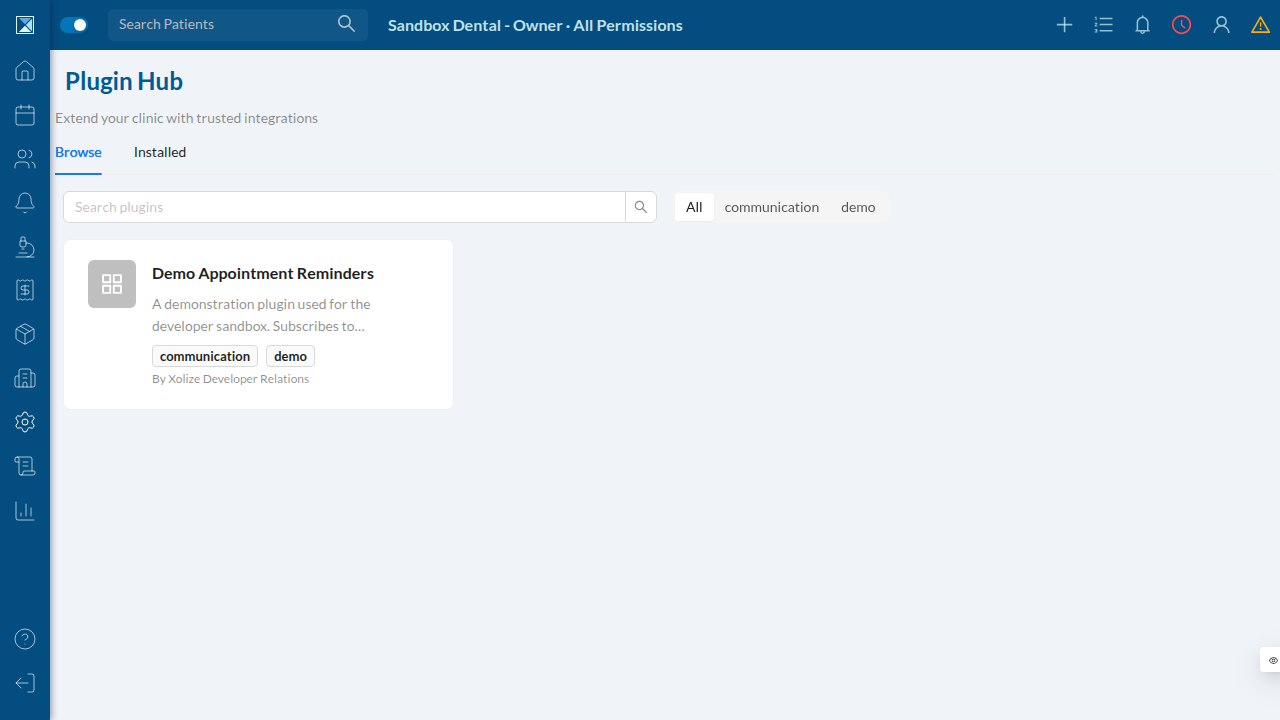Open the patients icon in sidebar

(x=25, y=159)
